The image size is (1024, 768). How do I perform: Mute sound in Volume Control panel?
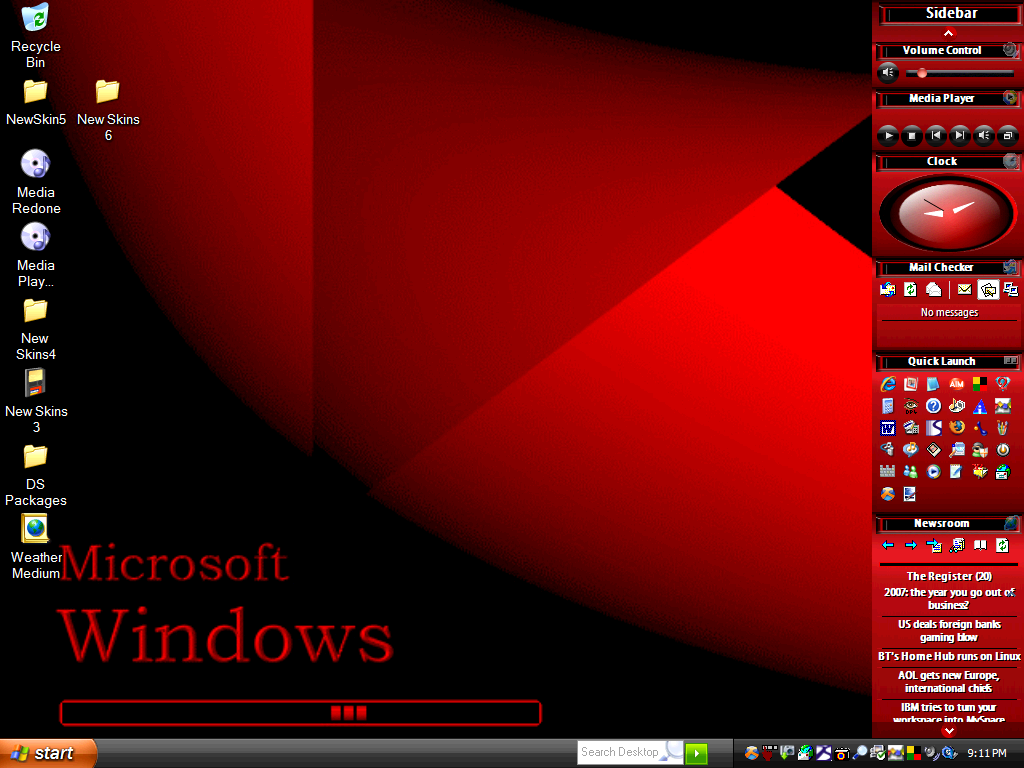888,73
